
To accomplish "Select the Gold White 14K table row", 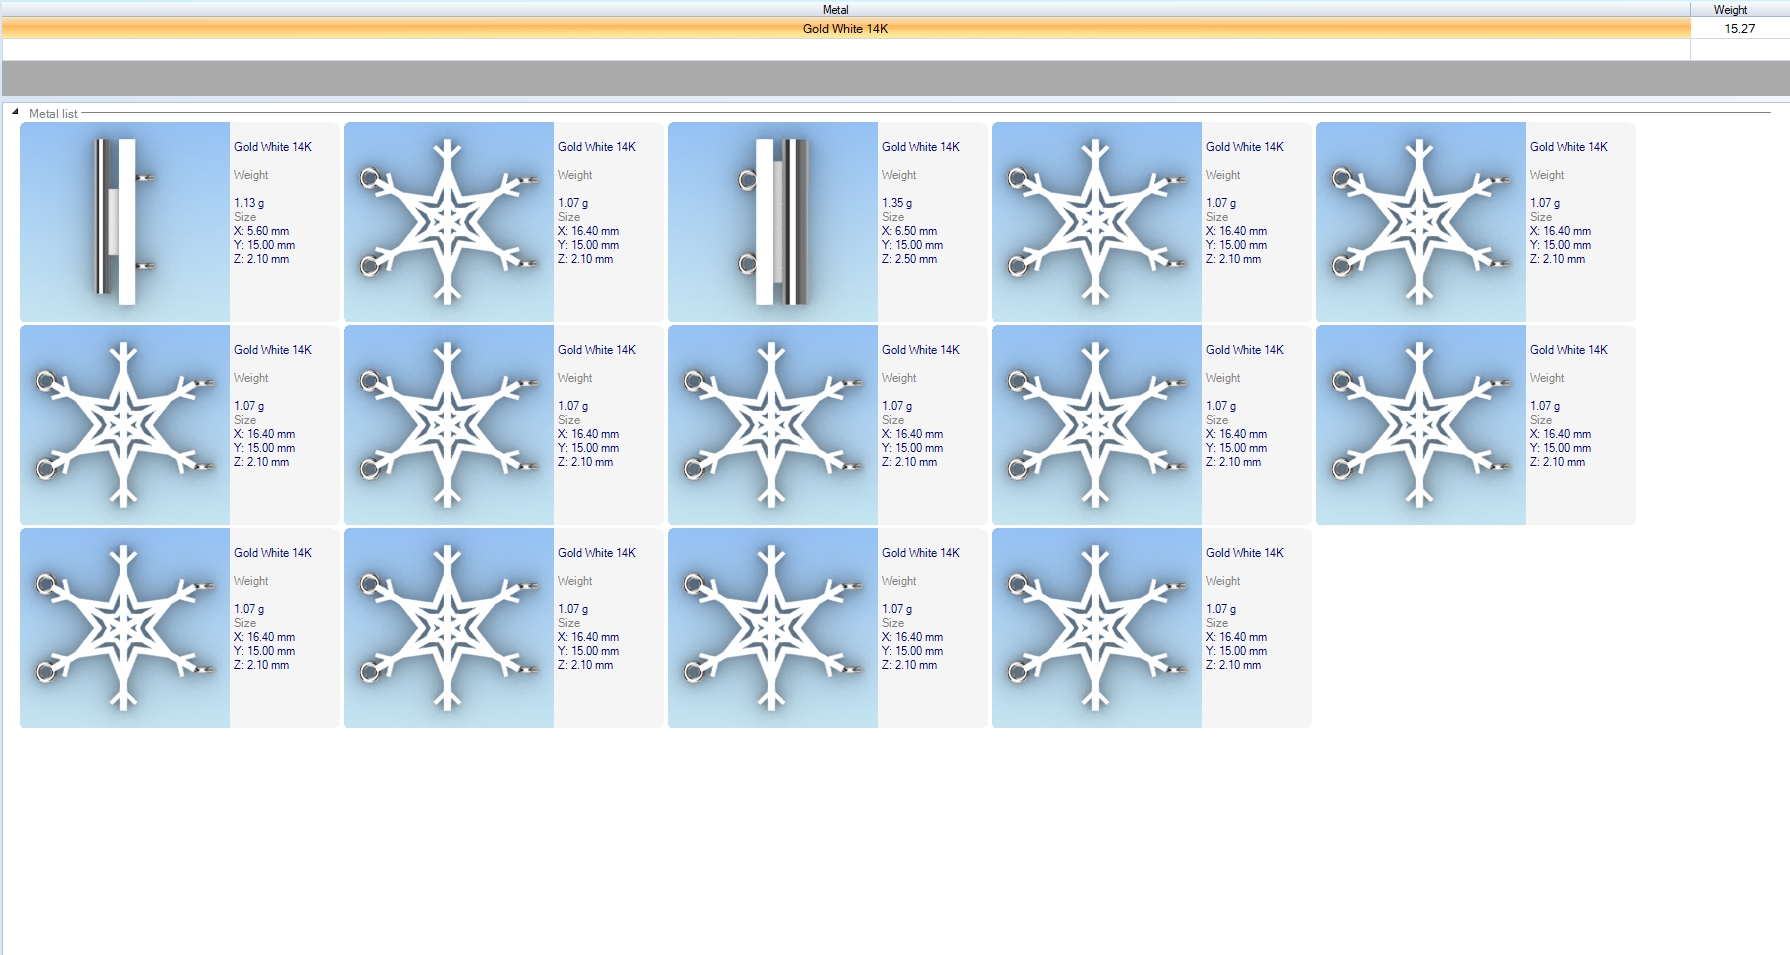I will pyautogui.click(x=845, y=29).
